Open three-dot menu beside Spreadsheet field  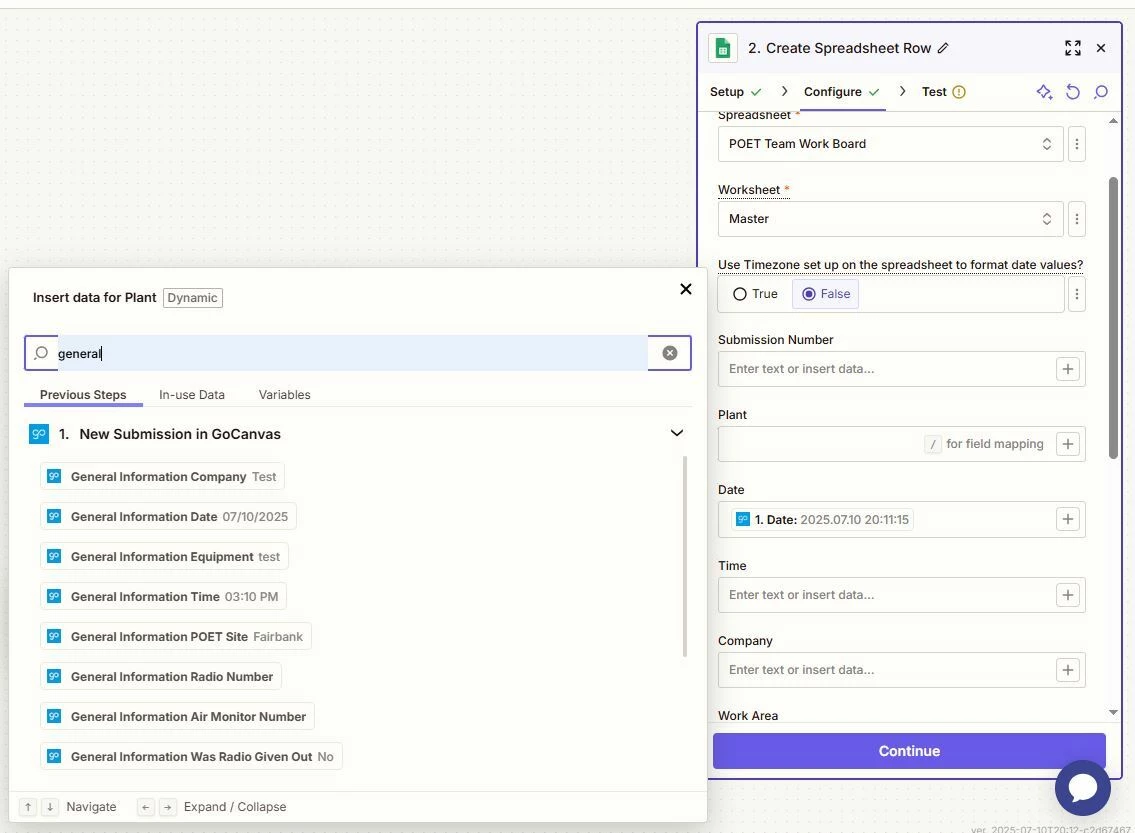point(1076,144)
